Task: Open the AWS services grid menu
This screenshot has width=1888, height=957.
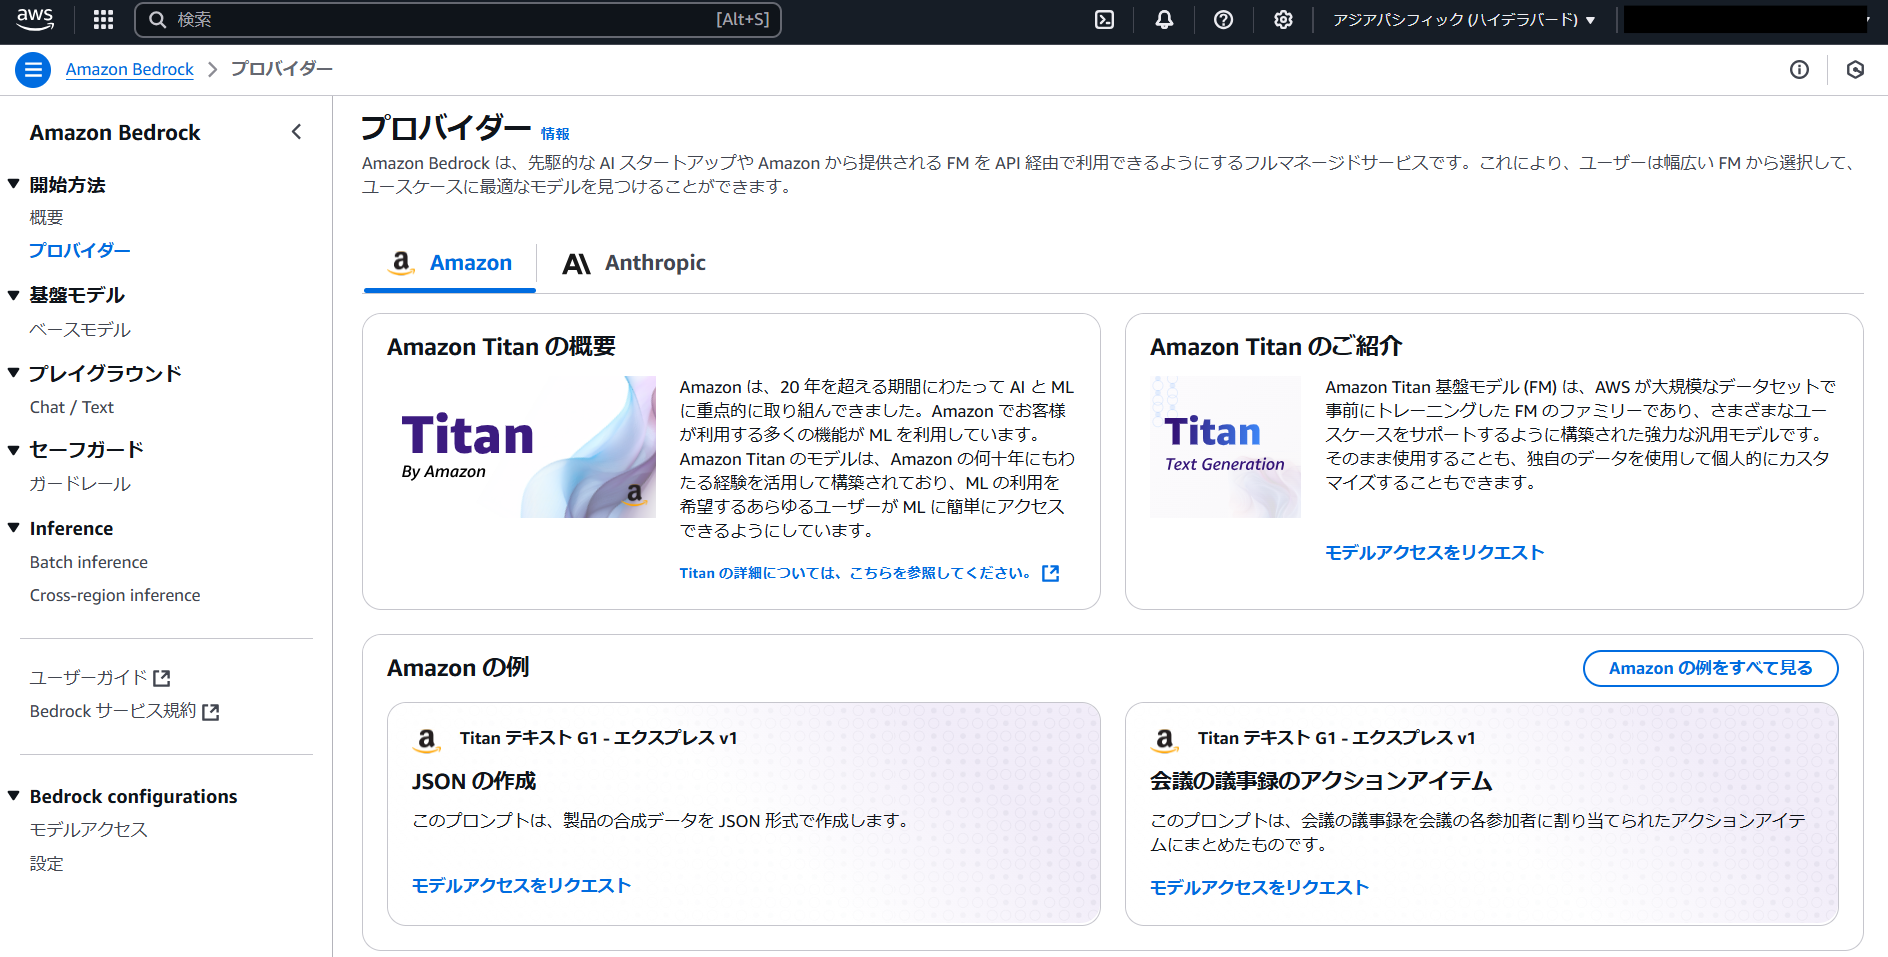Action: [x=103, y=19]
